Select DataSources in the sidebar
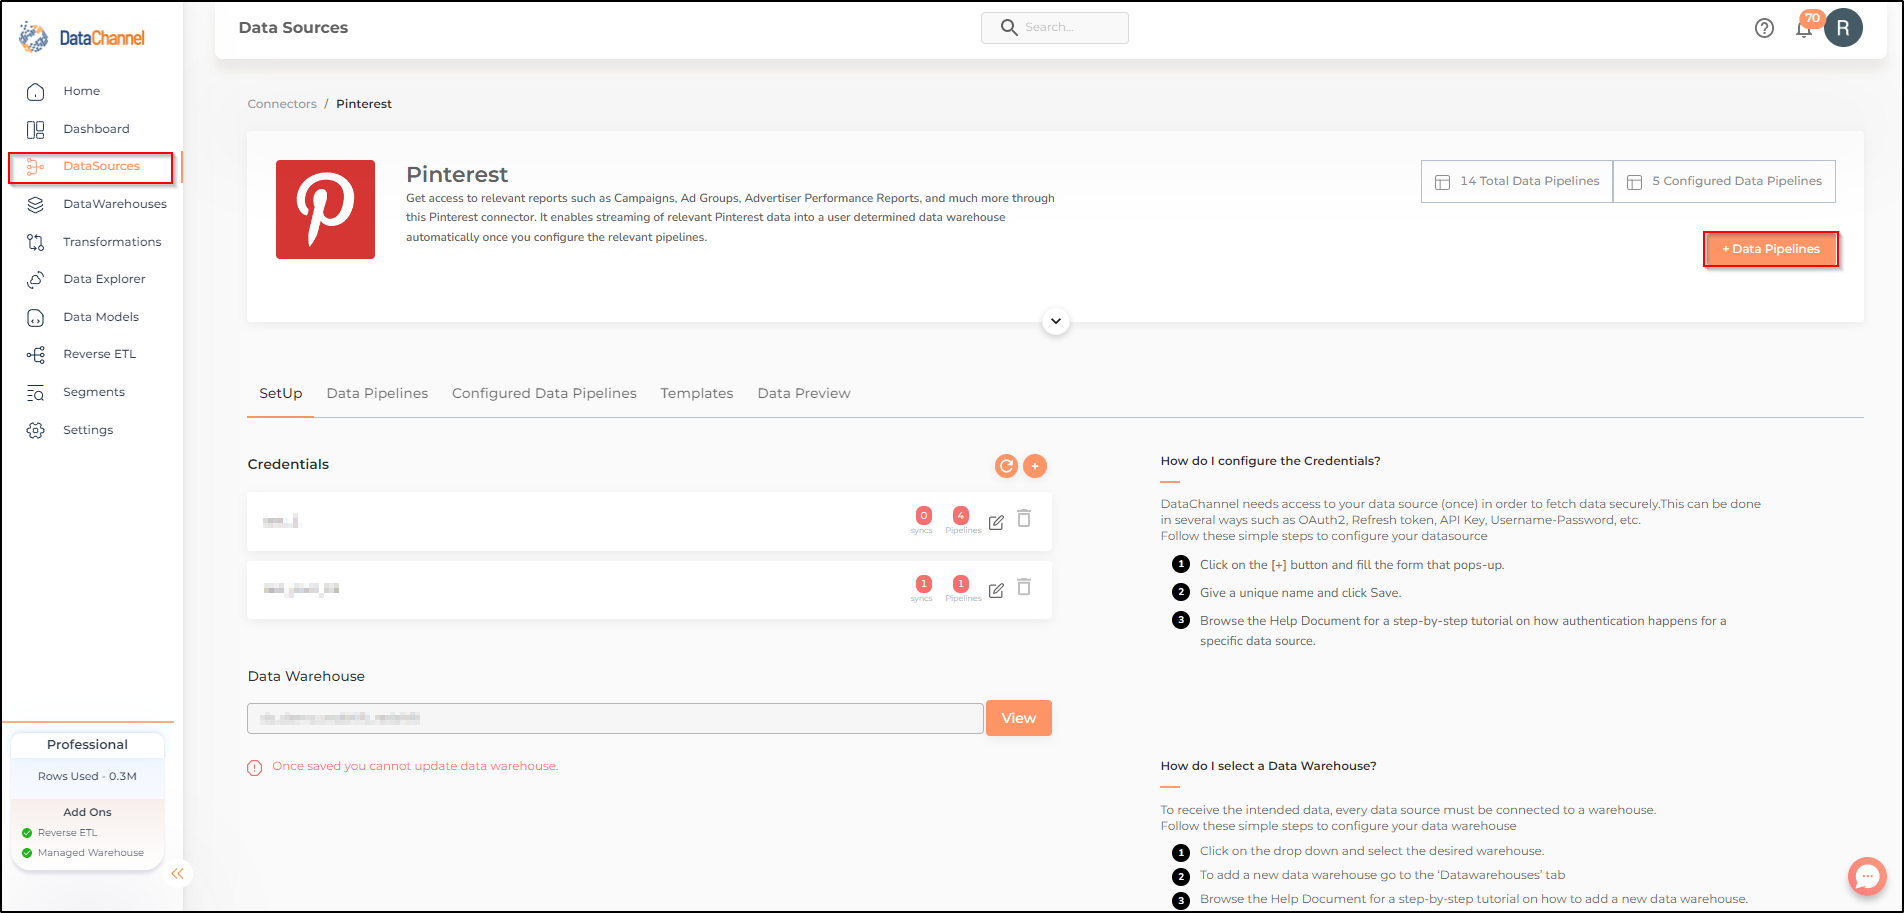The height and width of the screenshot is (913, 1904). 101,166
